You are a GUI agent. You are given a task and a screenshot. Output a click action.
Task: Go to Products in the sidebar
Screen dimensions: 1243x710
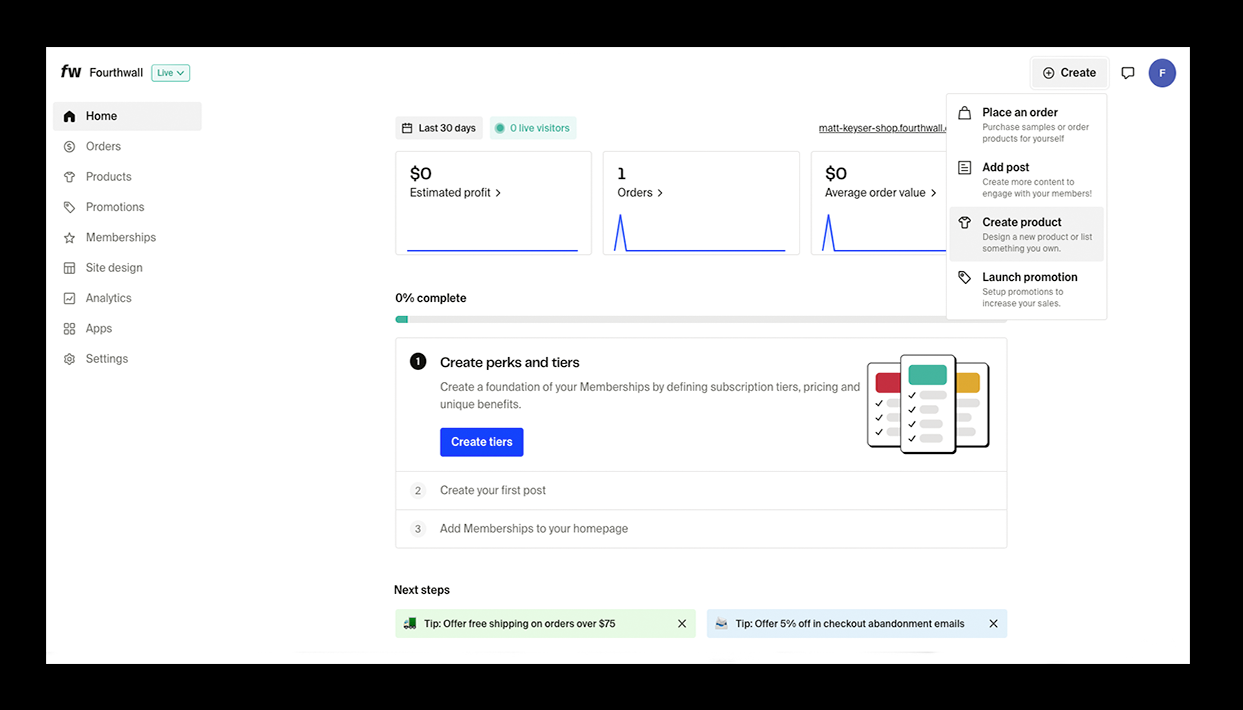click(108, 177)
